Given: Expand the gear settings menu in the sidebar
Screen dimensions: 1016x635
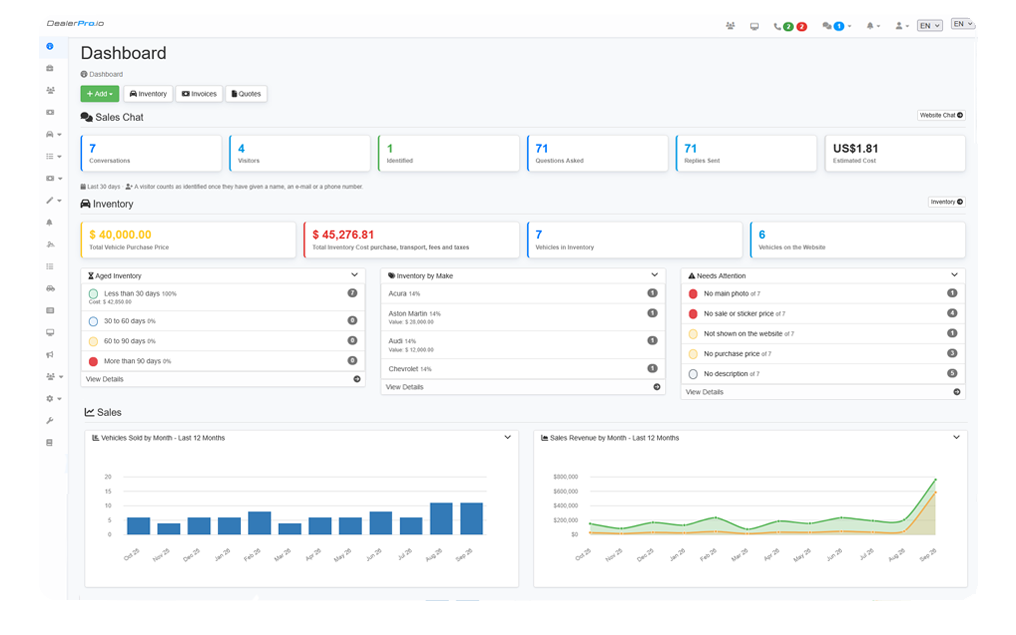Looking at the screenshot, I should (53, 398).
